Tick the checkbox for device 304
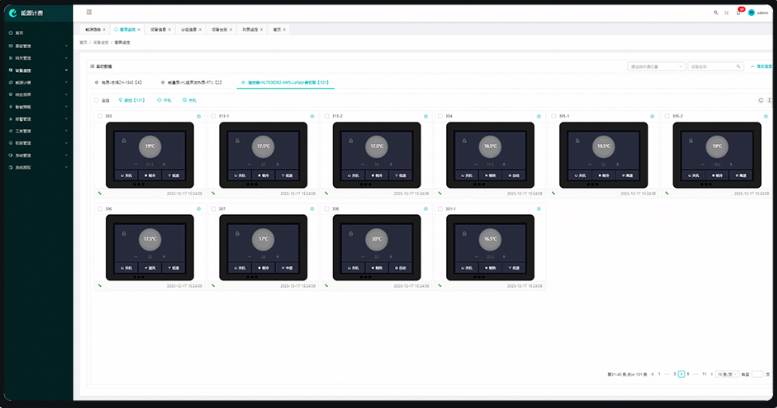Viewport: 777px width, 408px height. tap(441, 116)
